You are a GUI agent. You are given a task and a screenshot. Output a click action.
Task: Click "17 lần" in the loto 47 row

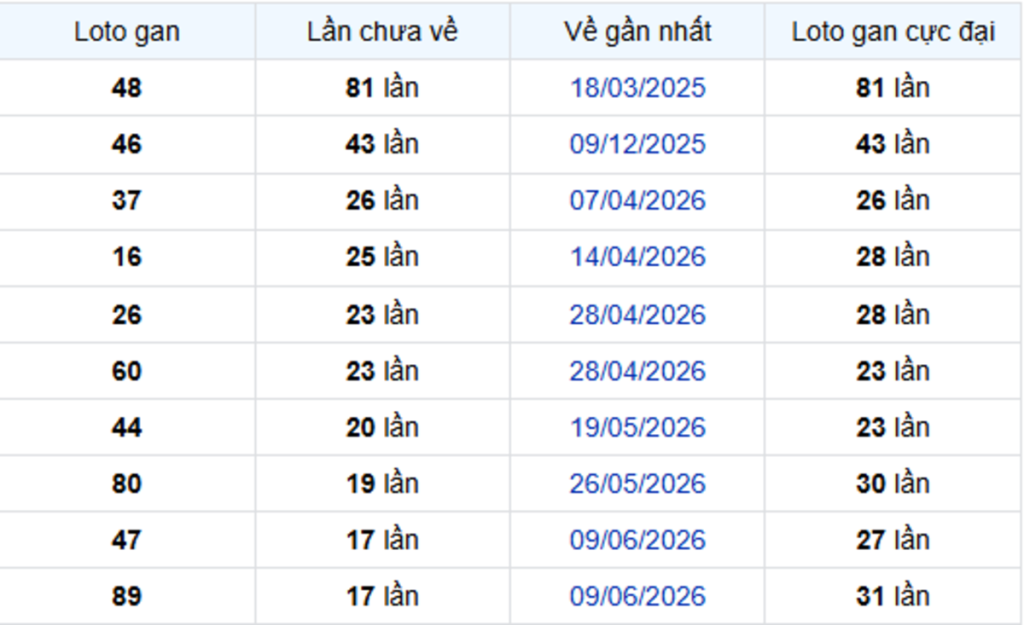pos(382,540)
